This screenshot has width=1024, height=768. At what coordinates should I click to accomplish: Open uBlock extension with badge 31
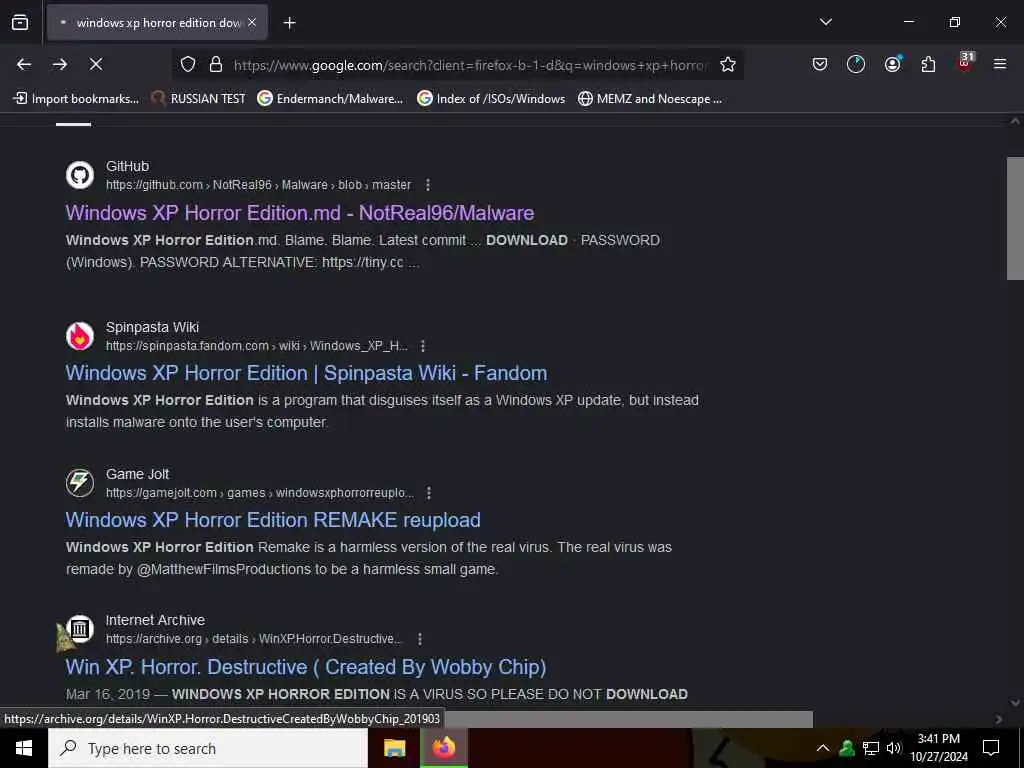pos(965,63)
